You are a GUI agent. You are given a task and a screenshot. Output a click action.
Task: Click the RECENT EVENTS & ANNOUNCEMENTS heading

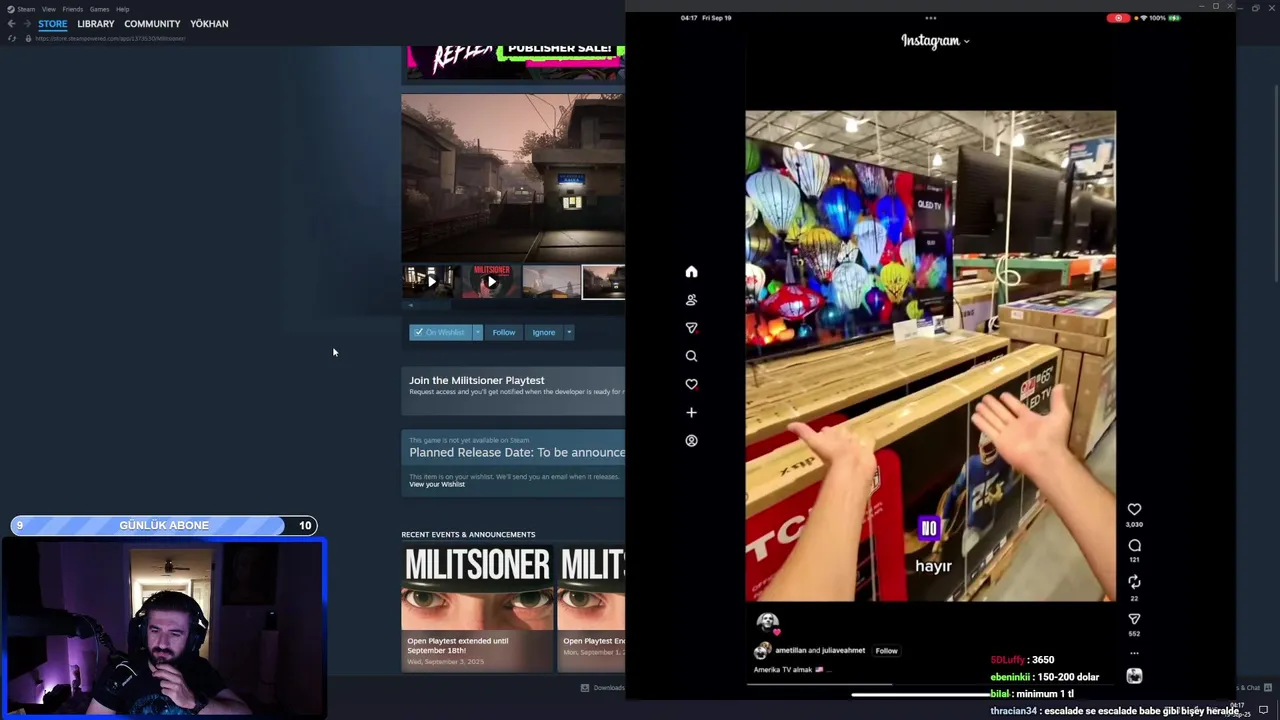click(468, 535)
